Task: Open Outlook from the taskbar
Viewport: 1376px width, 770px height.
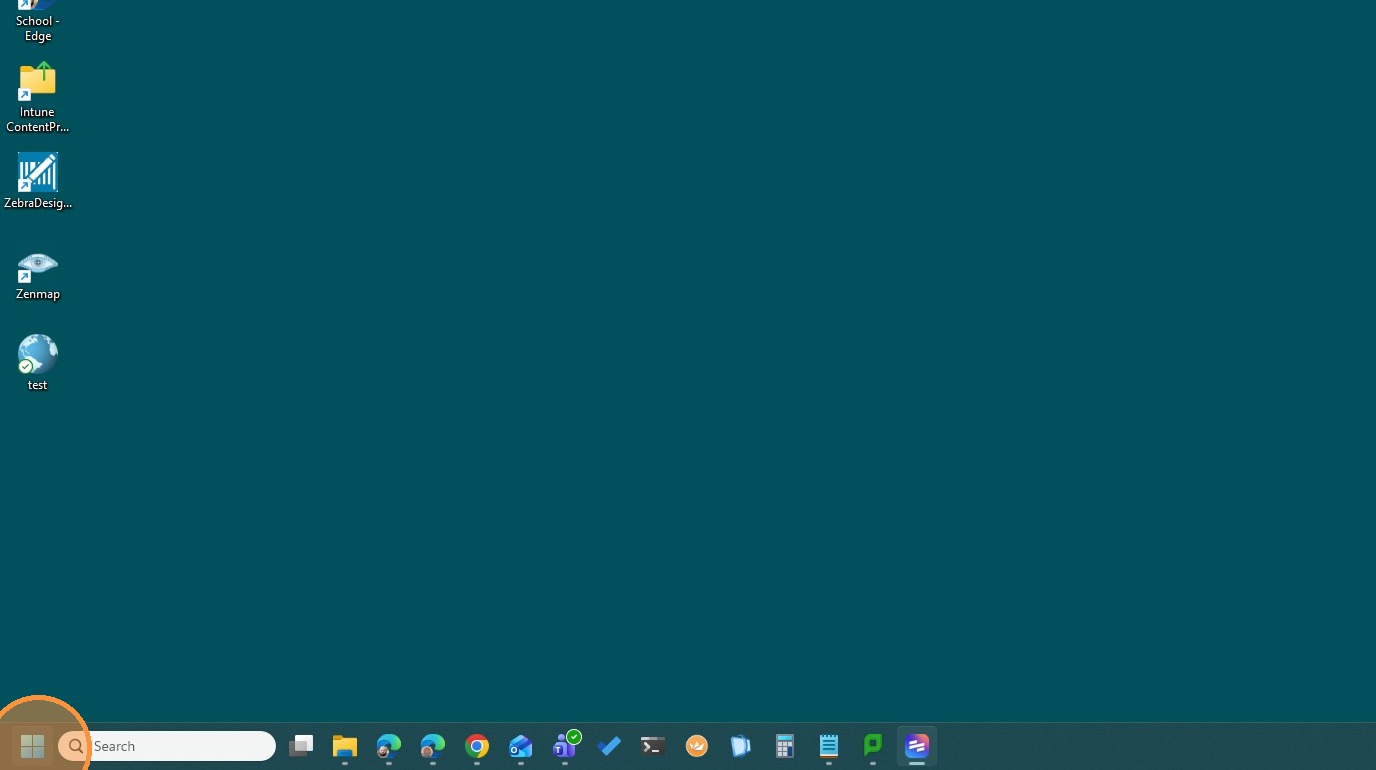Action: coord(521,746)
